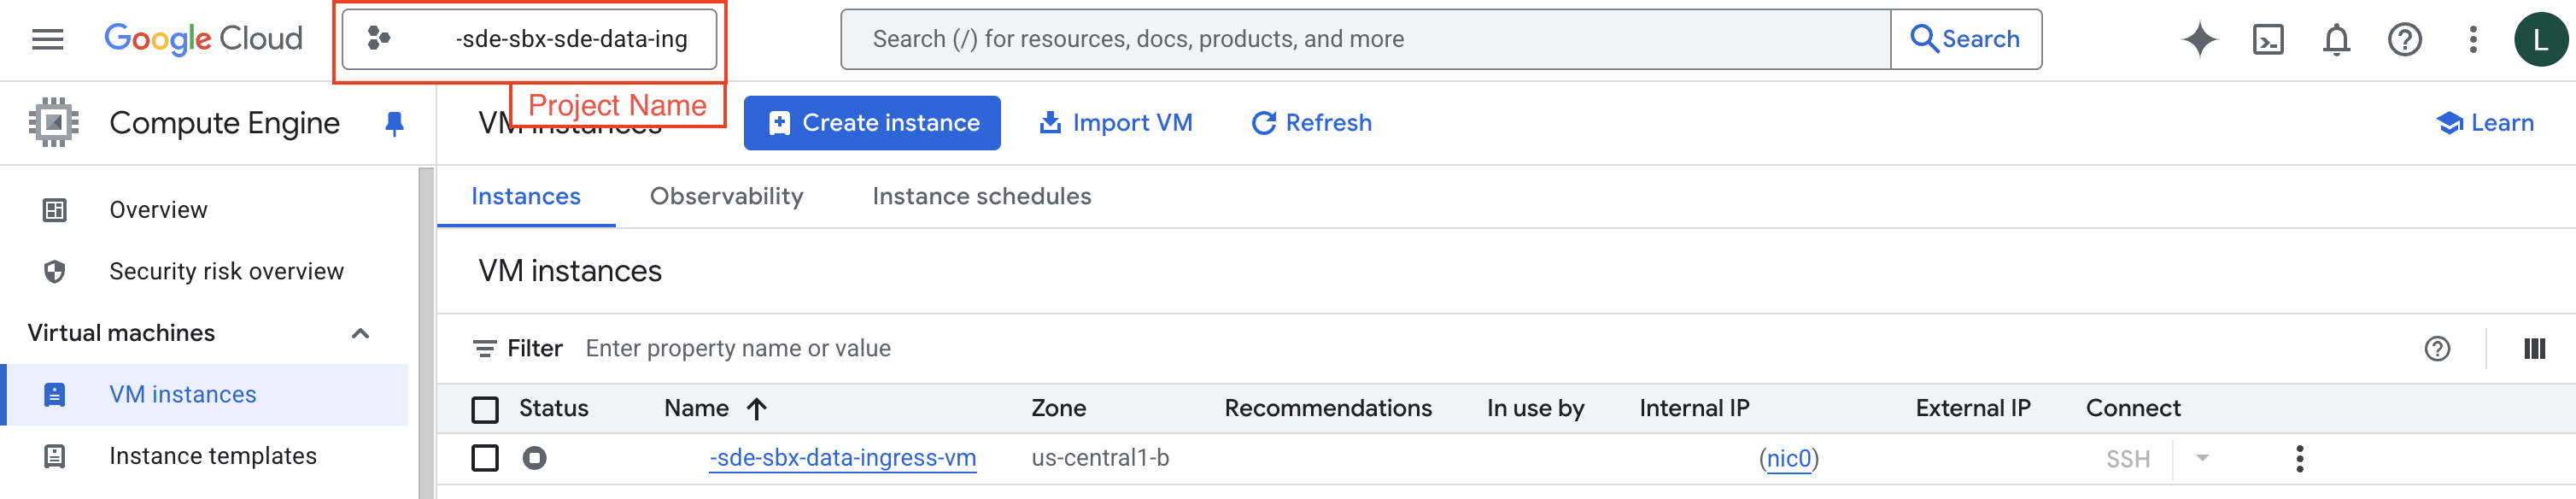Viewport: 2576px width, 499px height.
Task: Click the Create instance button
Action: click(x=871, y=123)
